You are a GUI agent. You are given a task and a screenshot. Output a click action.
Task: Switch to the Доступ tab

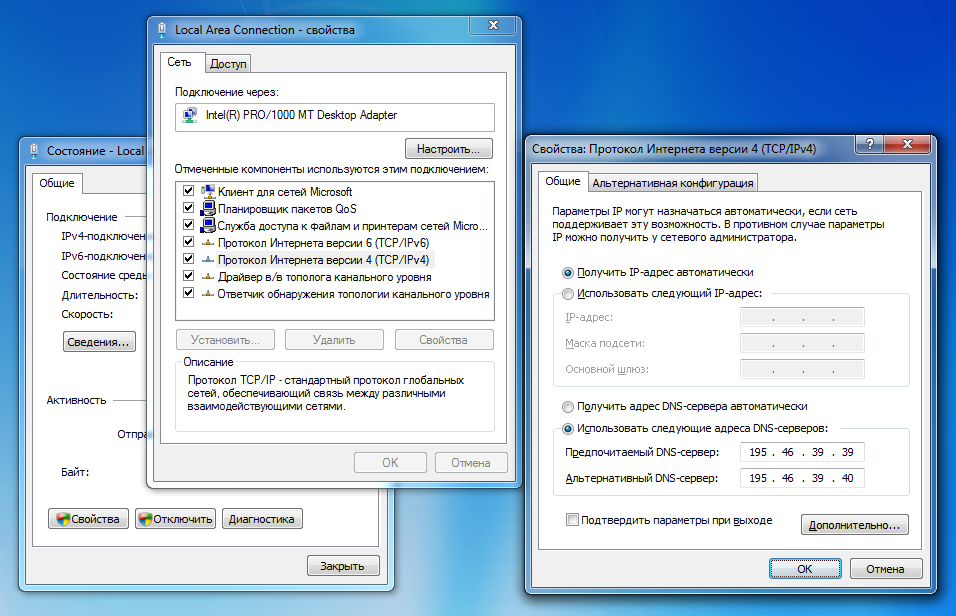click(x=228, y=64)
